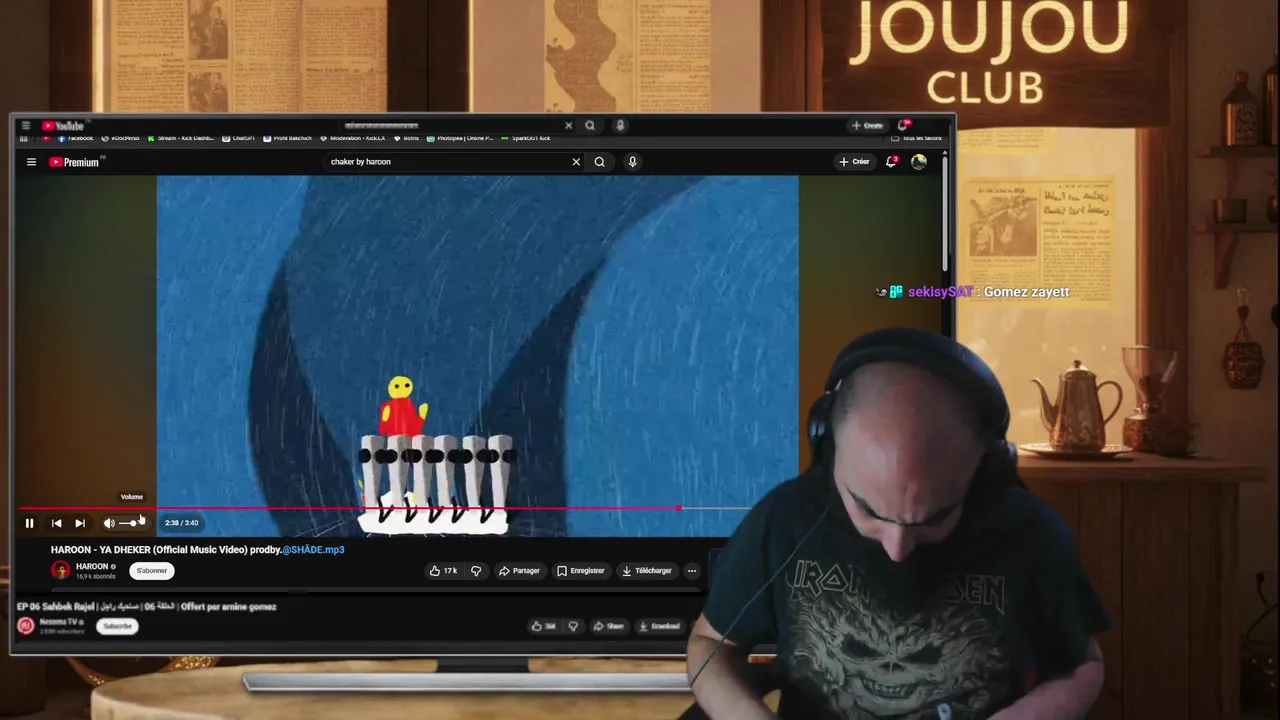Click the Partager share button
Image resolution: width=1280 pixels, height=720 pixels.
[519, 571]
